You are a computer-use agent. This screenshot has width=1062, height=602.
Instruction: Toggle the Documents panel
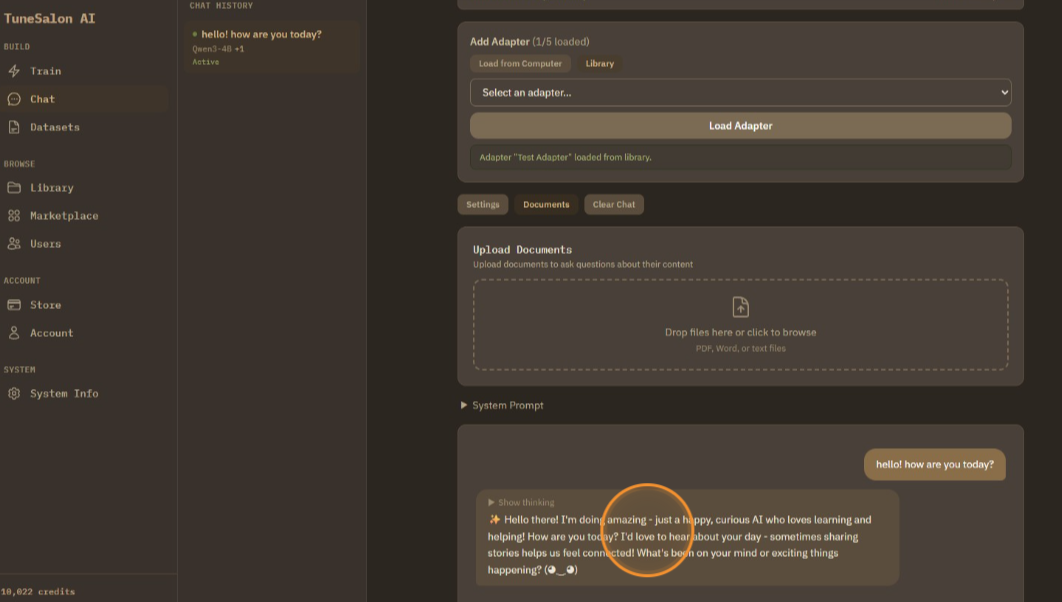(x=546, y=205)
